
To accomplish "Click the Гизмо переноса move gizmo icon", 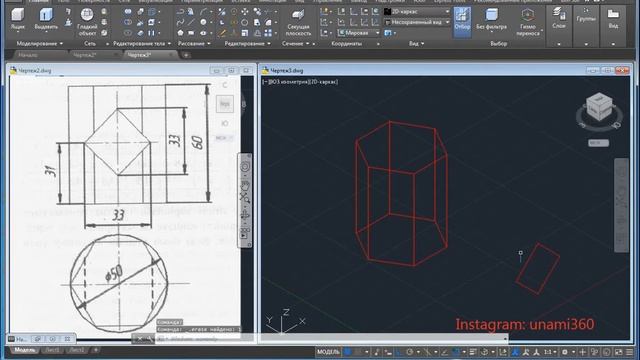I will (528, 16).
